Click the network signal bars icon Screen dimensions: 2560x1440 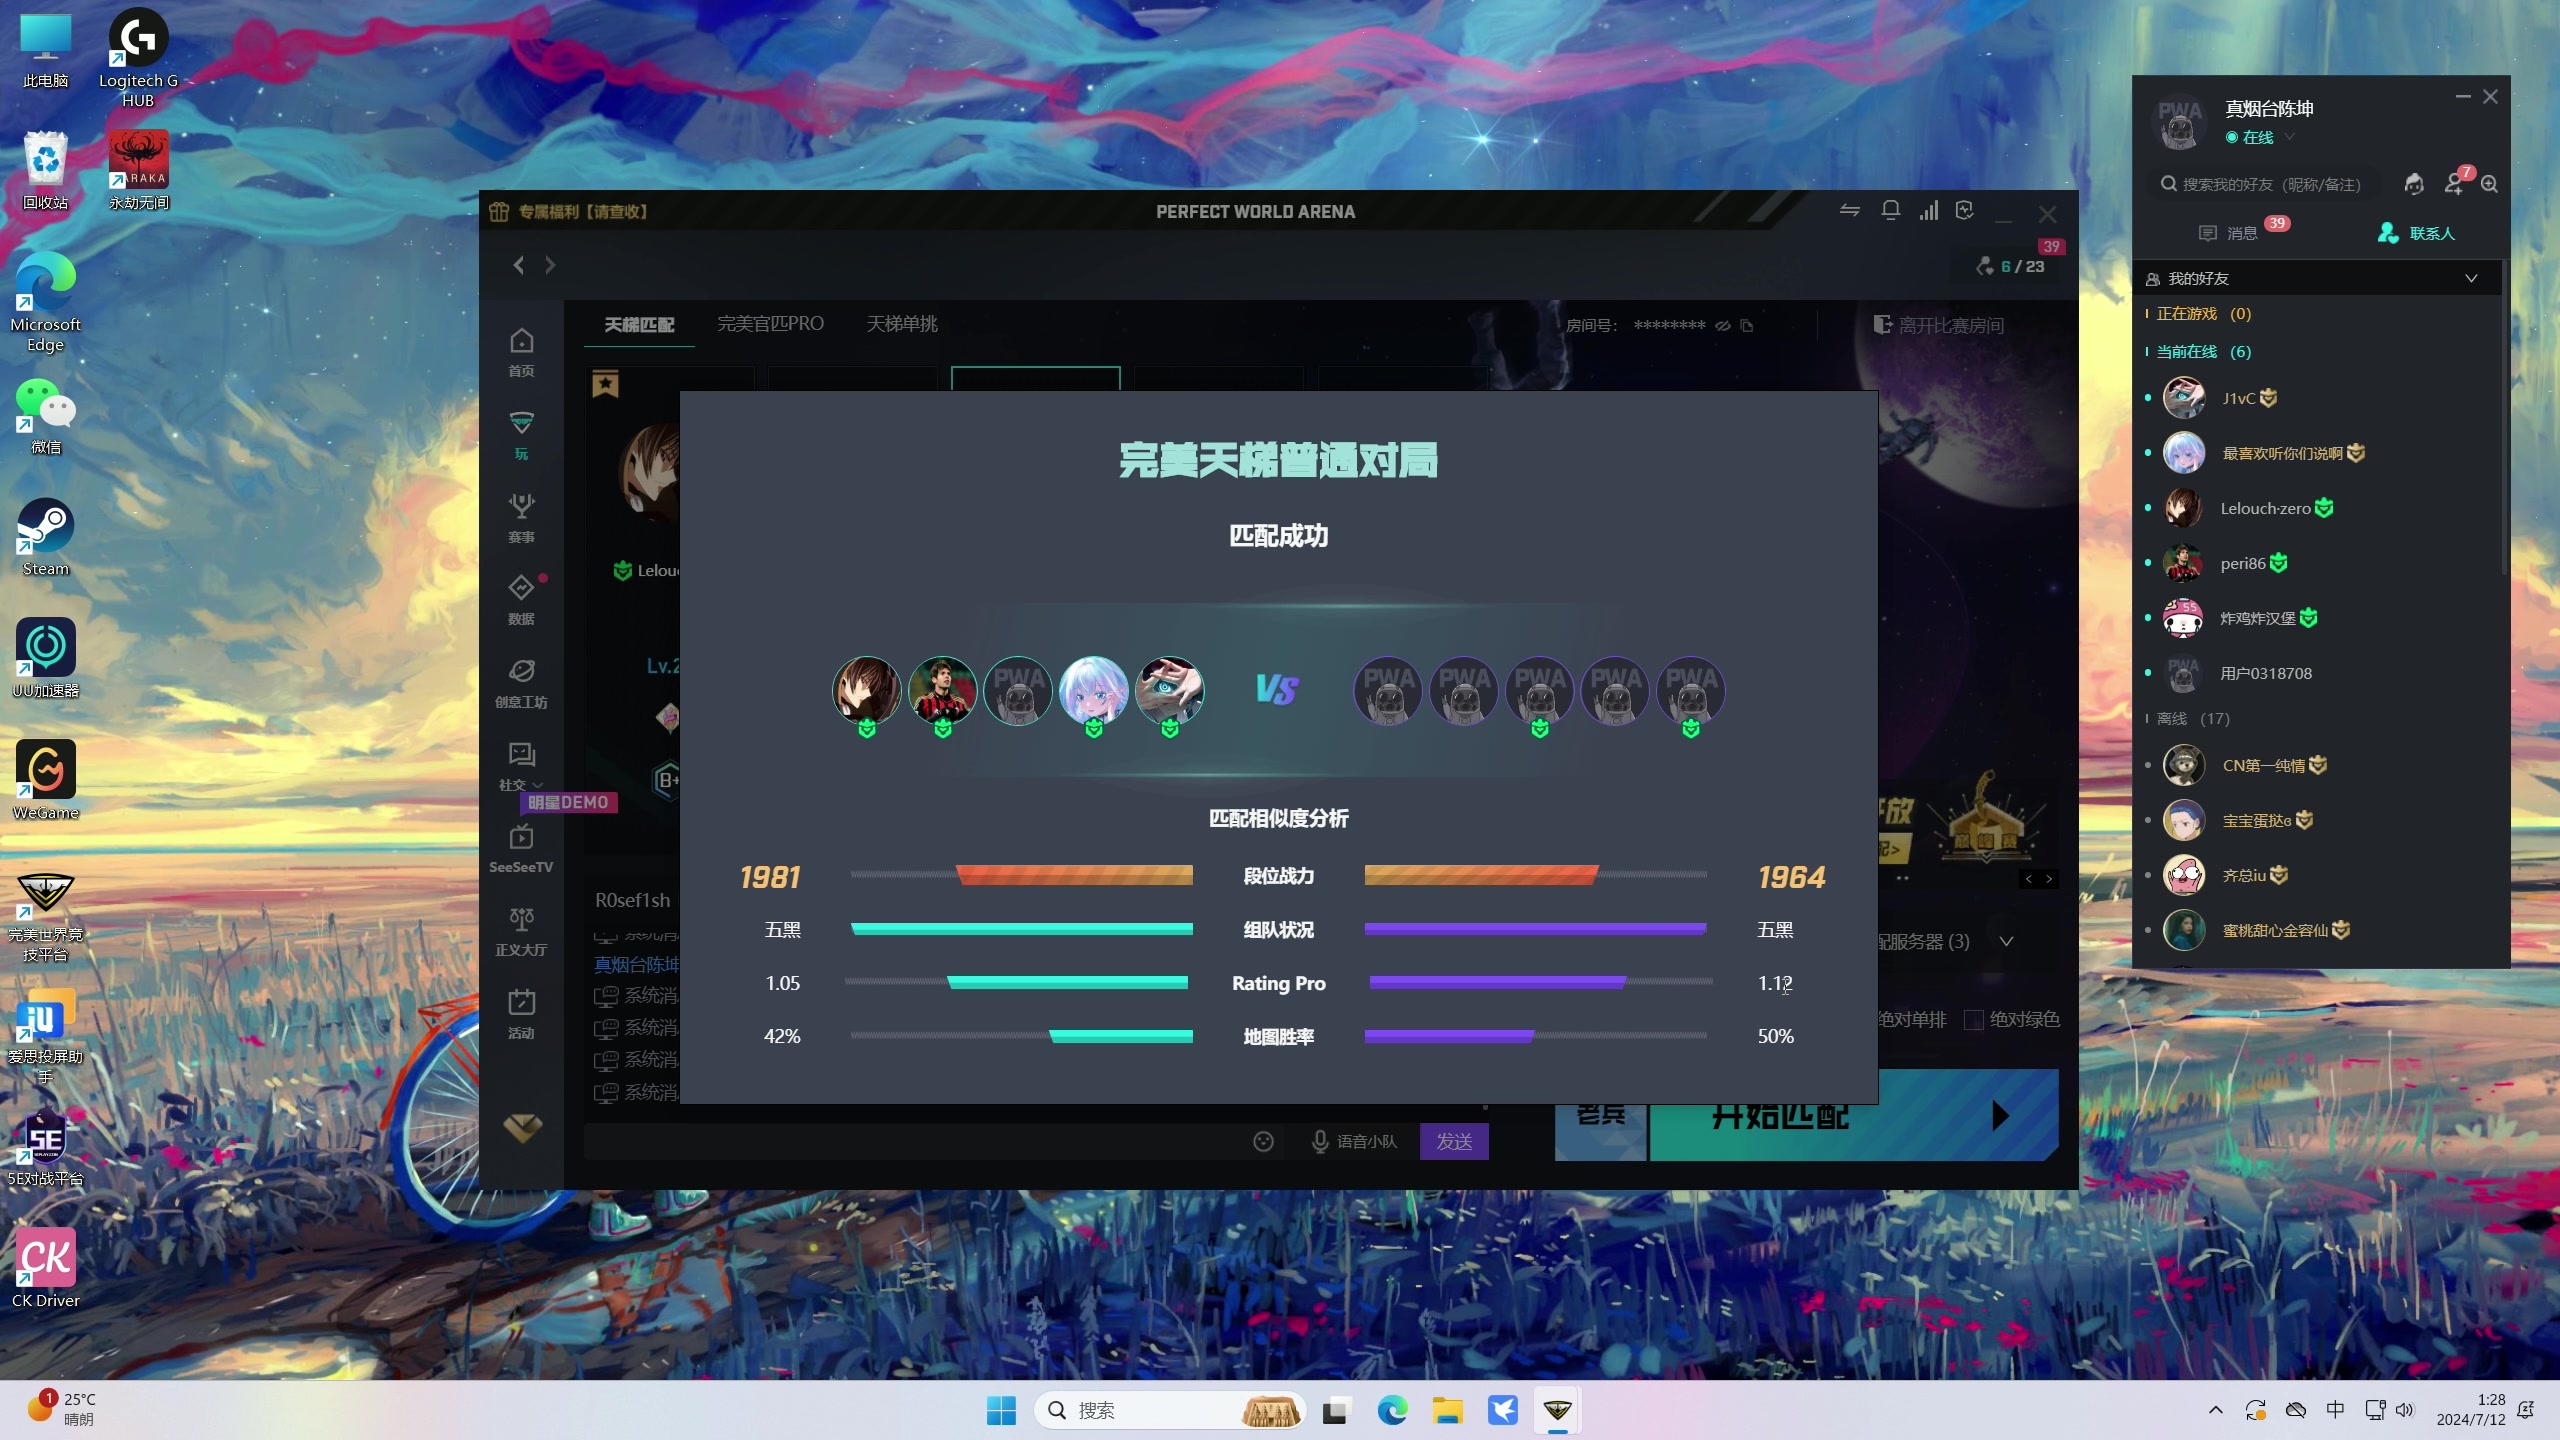coord(1928,210)
